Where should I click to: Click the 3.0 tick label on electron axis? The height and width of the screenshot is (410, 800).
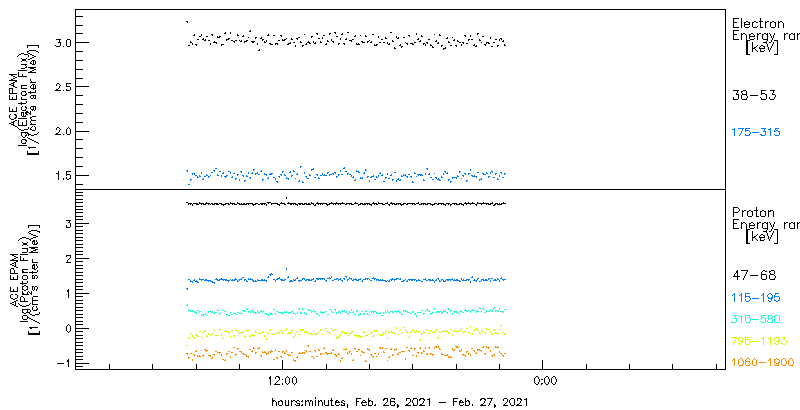[x=61, y=42]
